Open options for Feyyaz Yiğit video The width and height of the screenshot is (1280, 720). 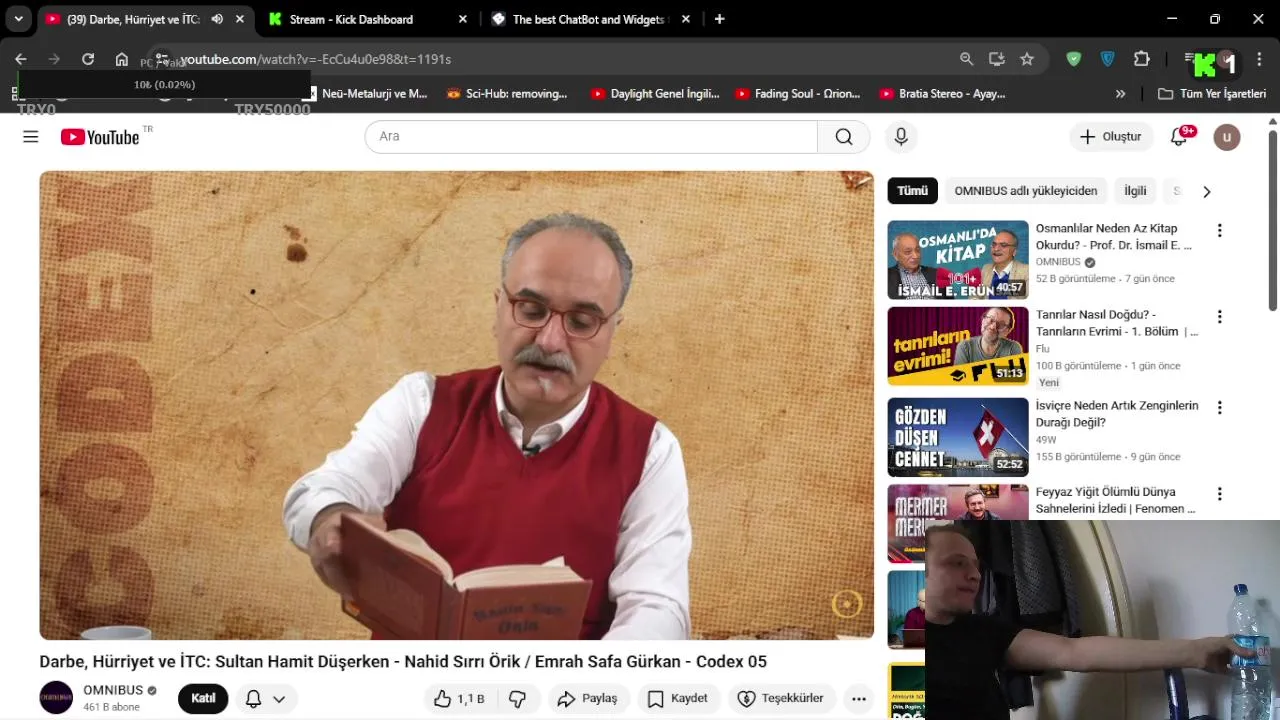(1219, 494)
